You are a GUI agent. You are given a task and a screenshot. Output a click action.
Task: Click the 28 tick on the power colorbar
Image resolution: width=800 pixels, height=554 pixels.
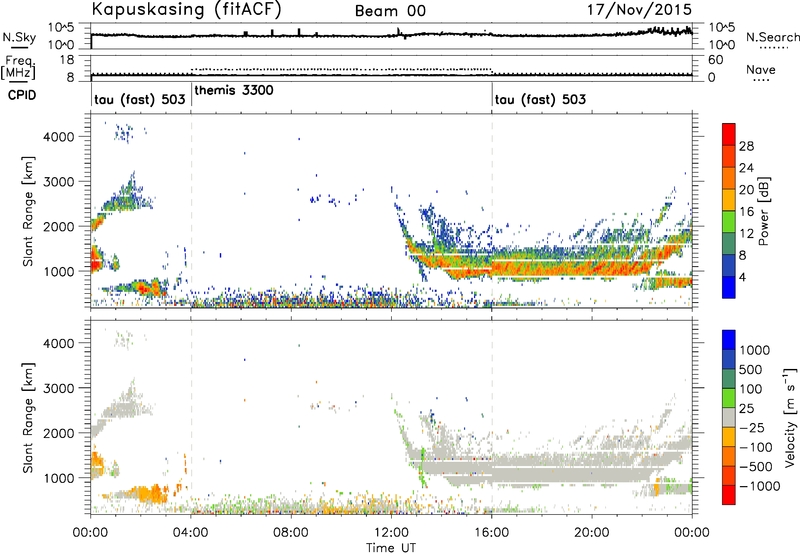pos(746,146)
